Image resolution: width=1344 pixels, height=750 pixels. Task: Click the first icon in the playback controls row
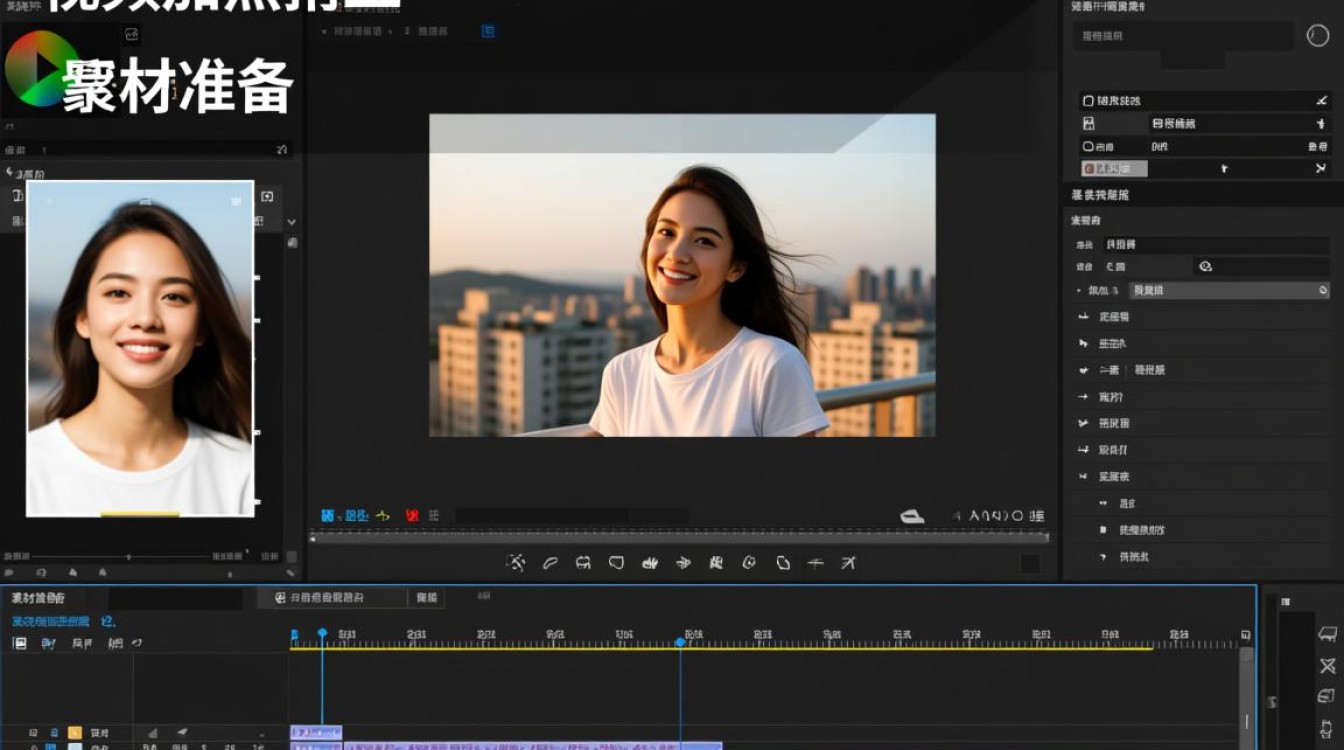(x=516, y=563)
